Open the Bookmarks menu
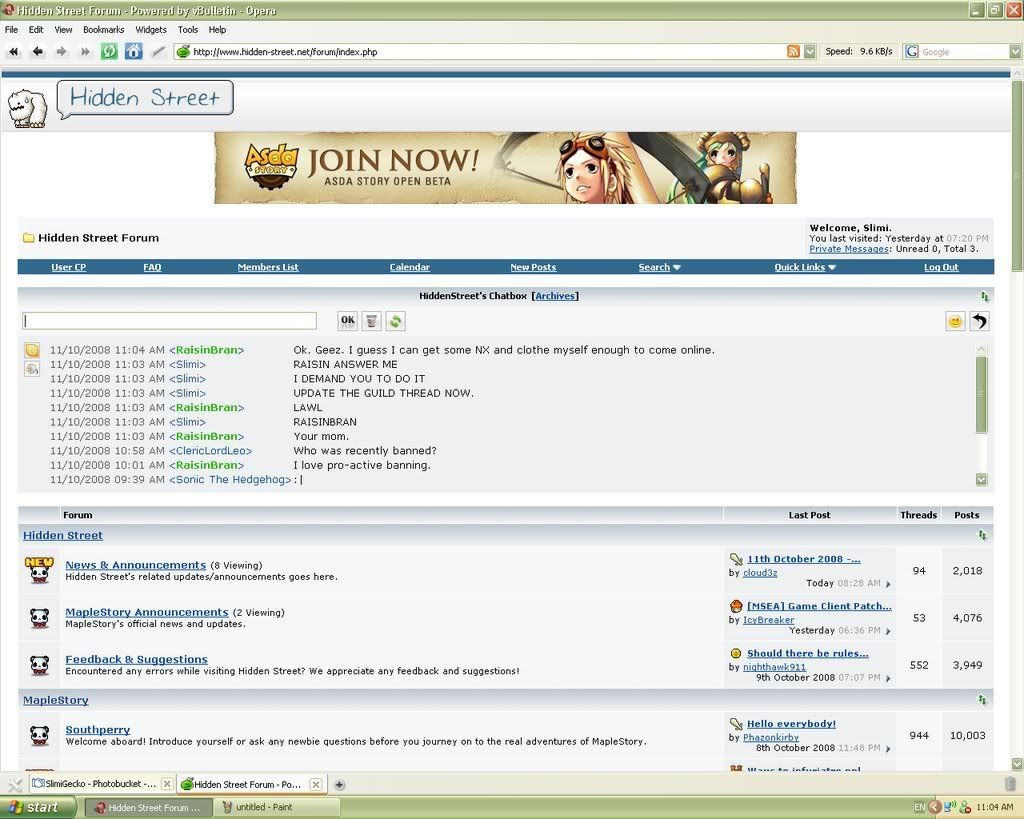 (104, 29)
